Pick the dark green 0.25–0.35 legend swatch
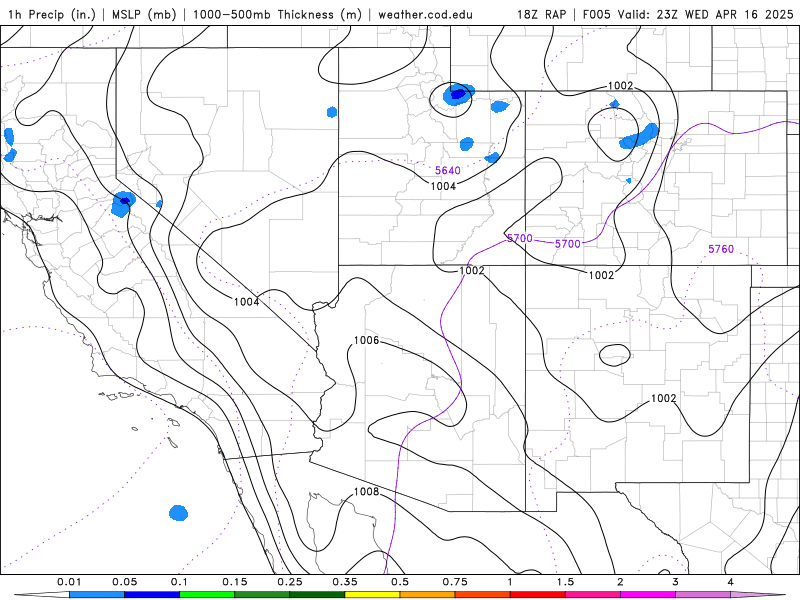 click(317, 595)
